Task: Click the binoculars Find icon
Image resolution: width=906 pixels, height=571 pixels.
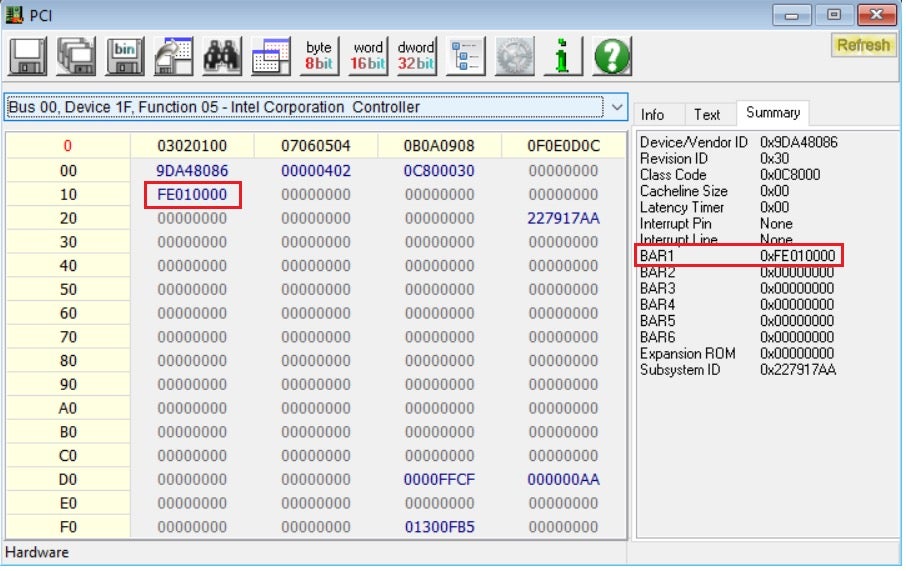Action: click(x=222, y=56)
